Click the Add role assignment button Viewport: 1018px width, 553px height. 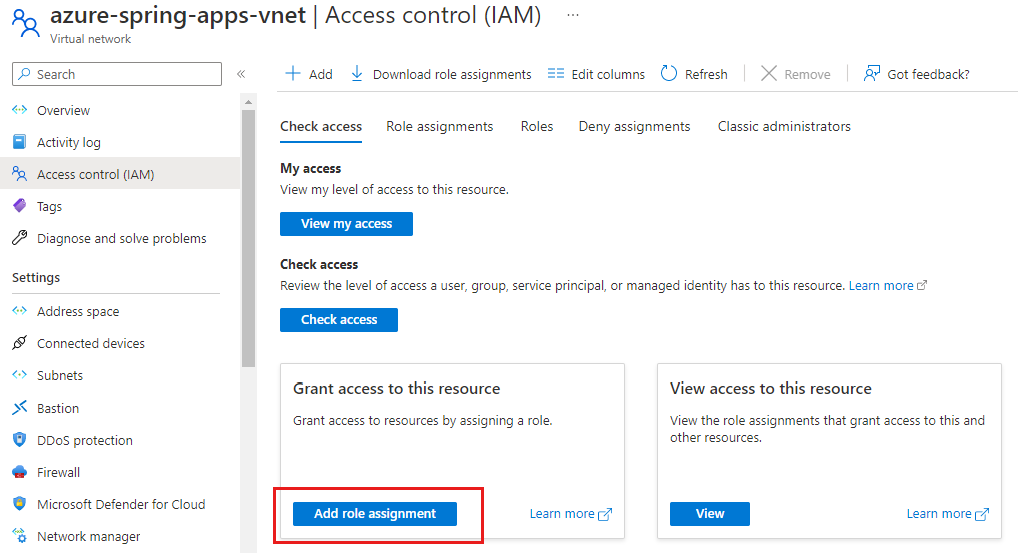[375, 513]
